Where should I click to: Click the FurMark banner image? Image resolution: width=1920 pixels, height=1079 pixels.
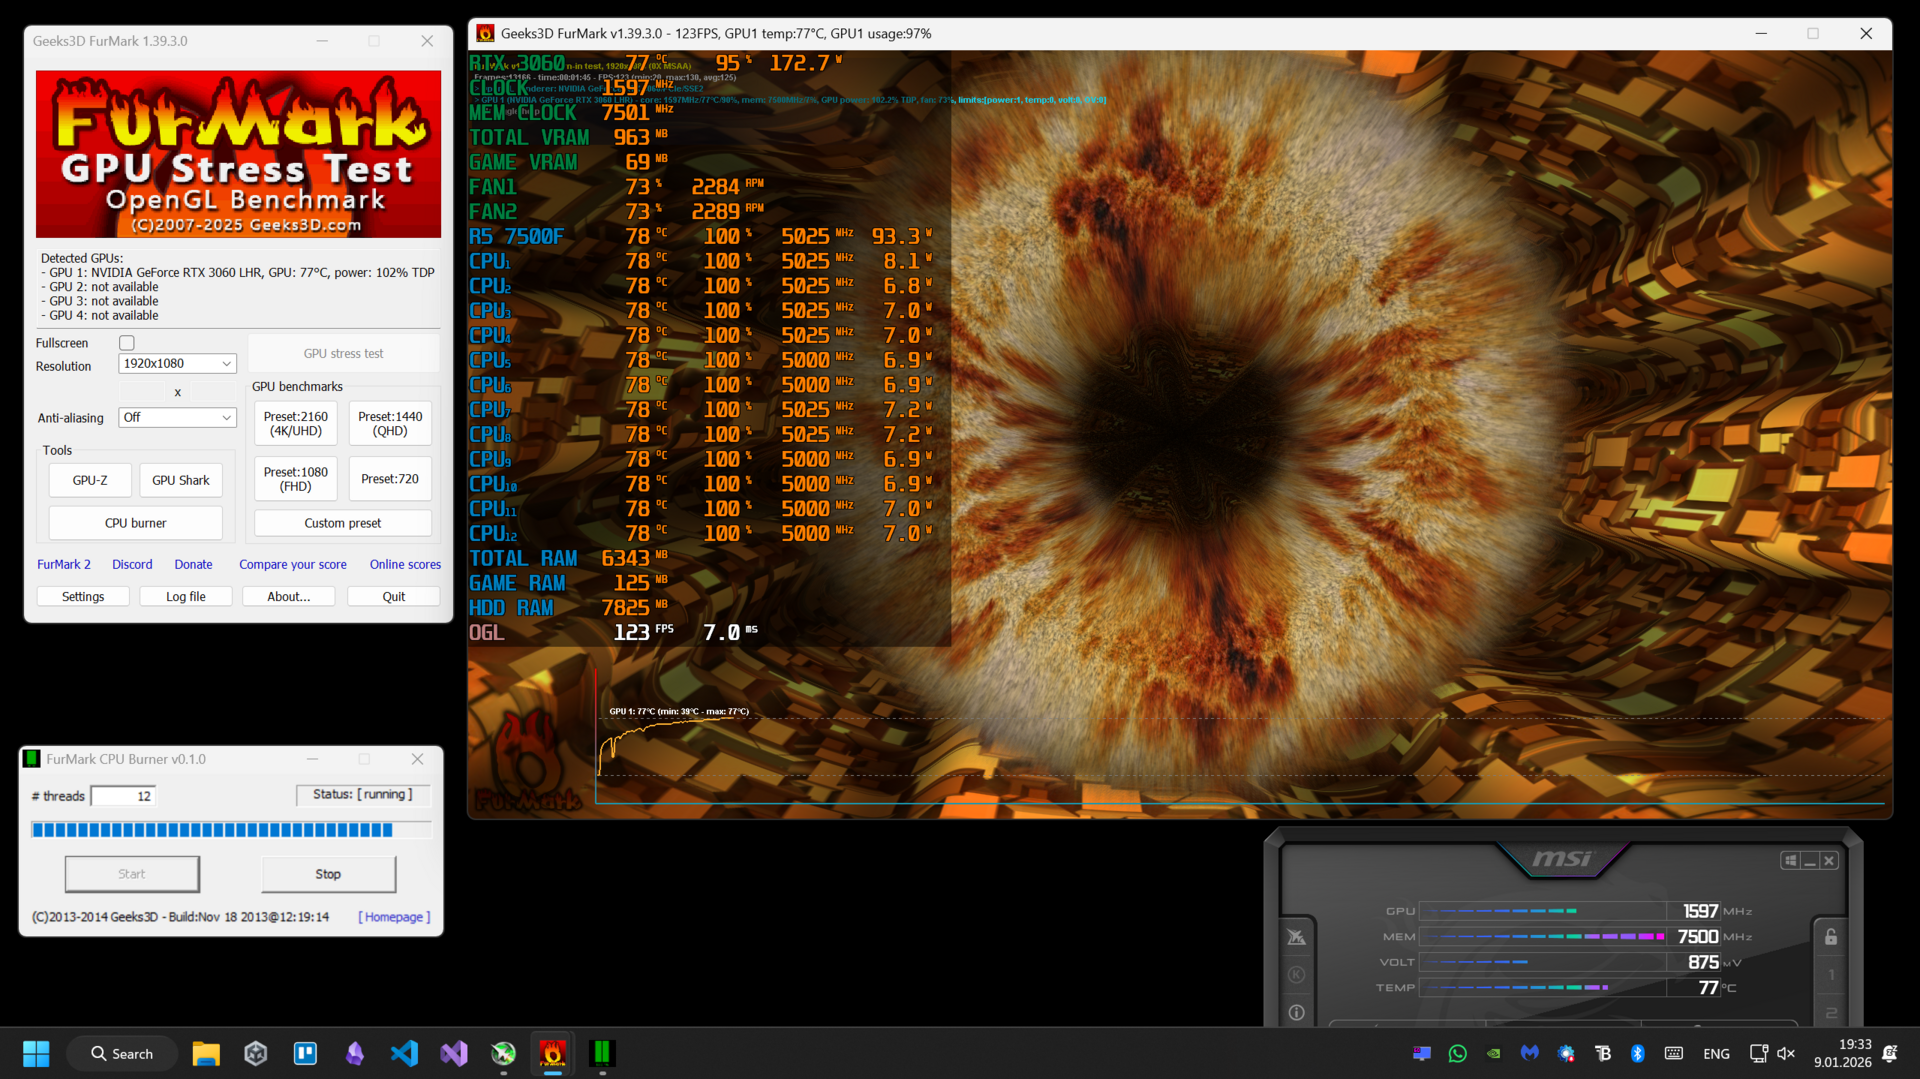click(x=238, y=154)
